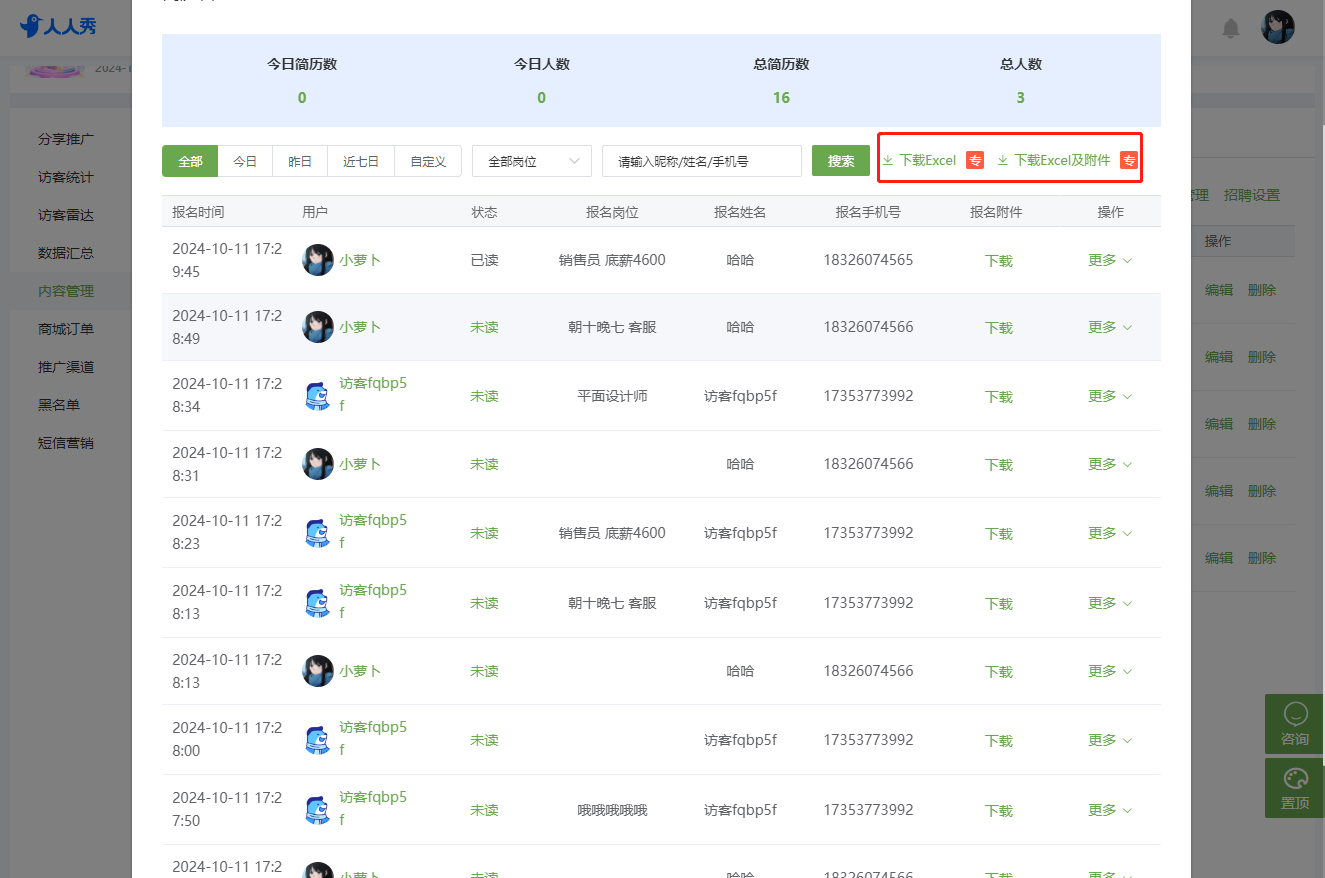Download attachment in 平面设计师 row
1325x878 pixels.
(999, 396)
